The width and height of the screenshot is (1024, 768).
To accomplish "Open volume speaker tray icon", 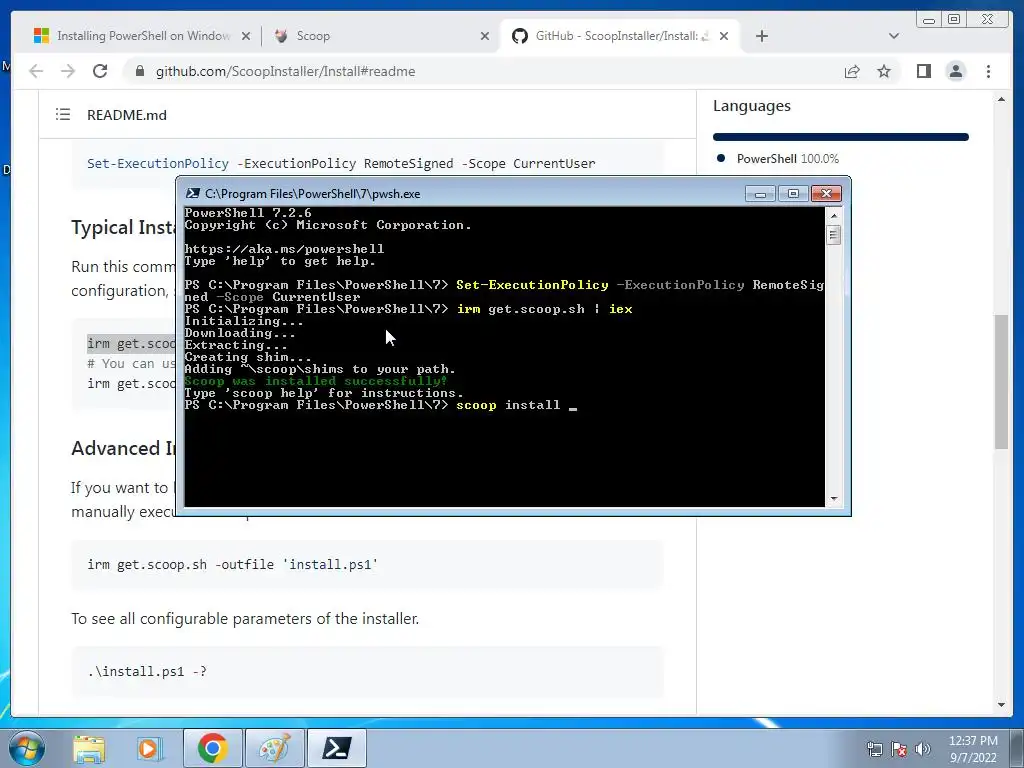I will [x=923, y=749].
